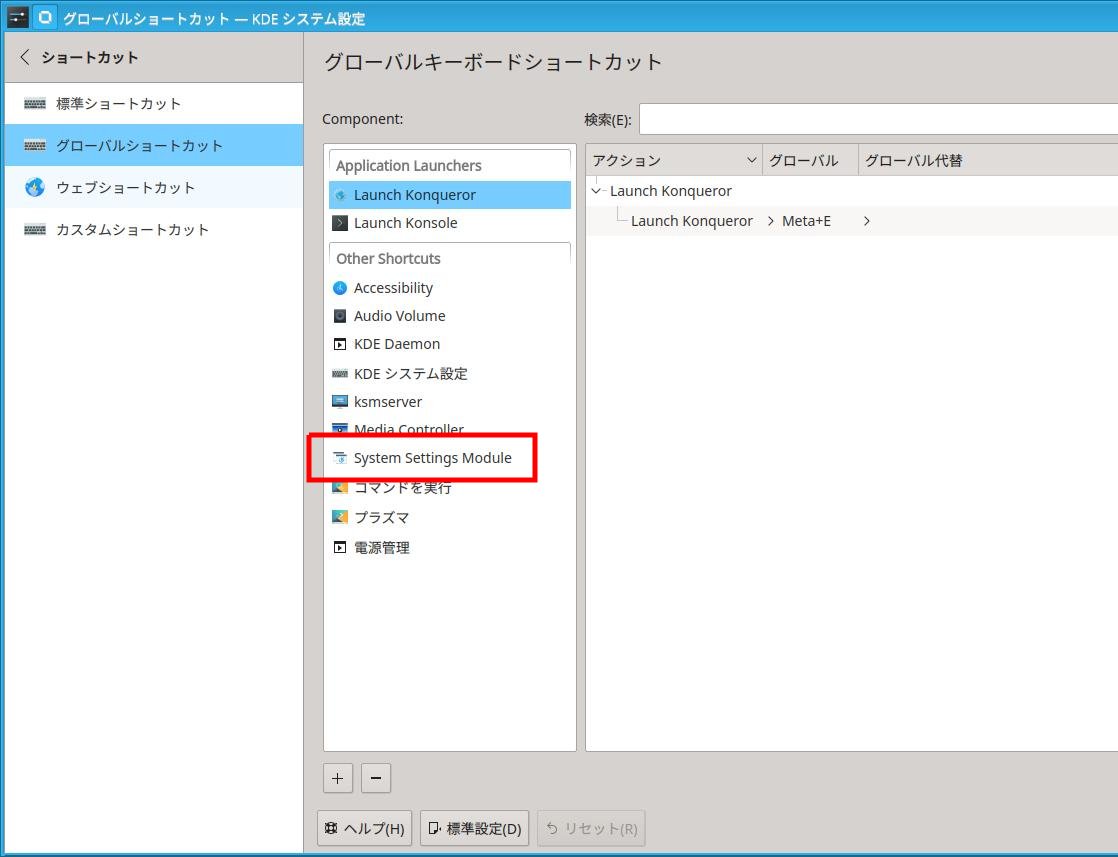The width and height of the screenshot is (1118, 857).
Task: Click the グローバル代替 column header
Action: point(988,160)
